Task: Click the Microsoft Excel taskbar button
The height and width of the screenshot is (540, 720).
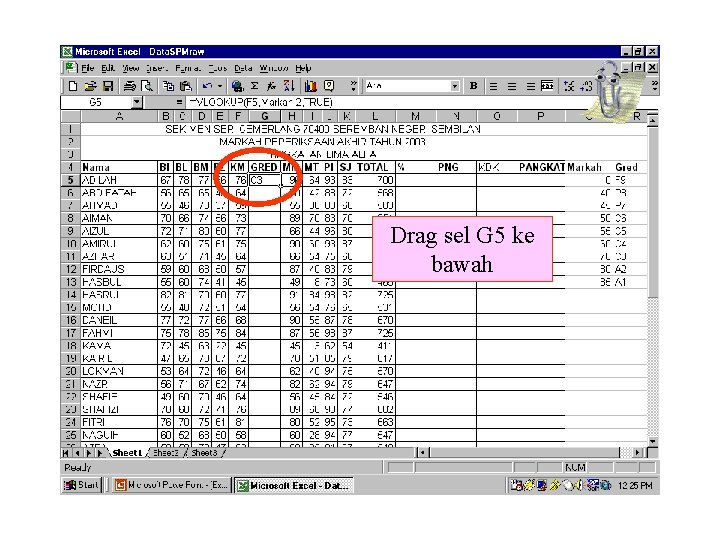Action: point(294,485)
